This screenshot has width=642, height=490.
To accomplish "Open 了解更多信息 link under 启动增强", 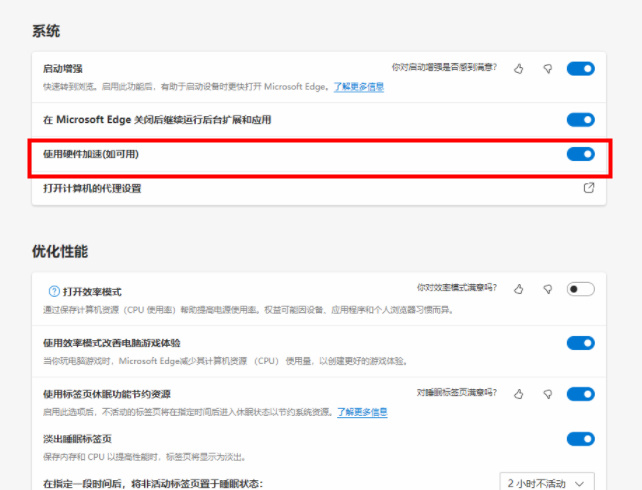I will tap(359, 87).
